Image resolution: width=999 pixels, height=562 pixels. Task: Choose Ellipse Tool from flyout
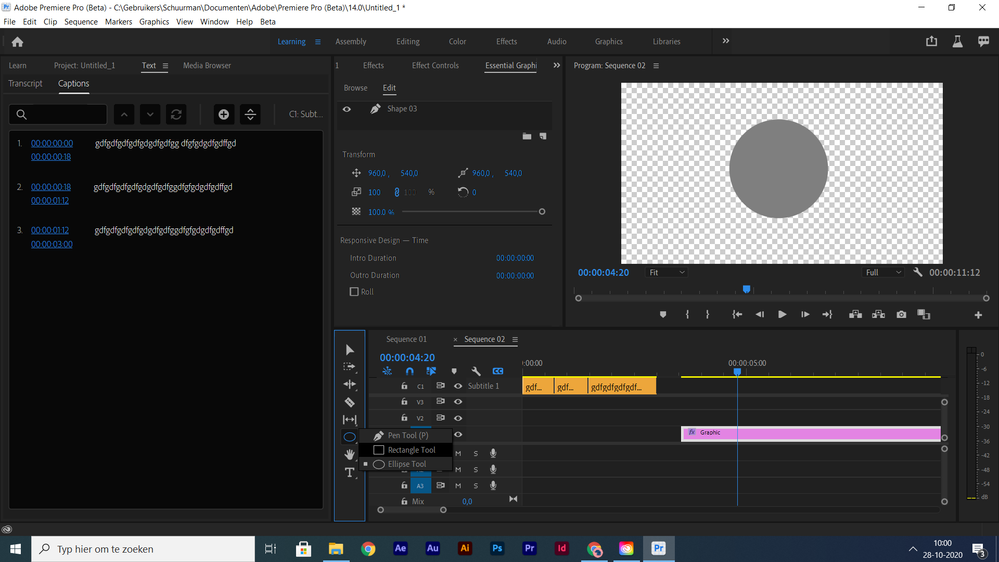(406, 464)
